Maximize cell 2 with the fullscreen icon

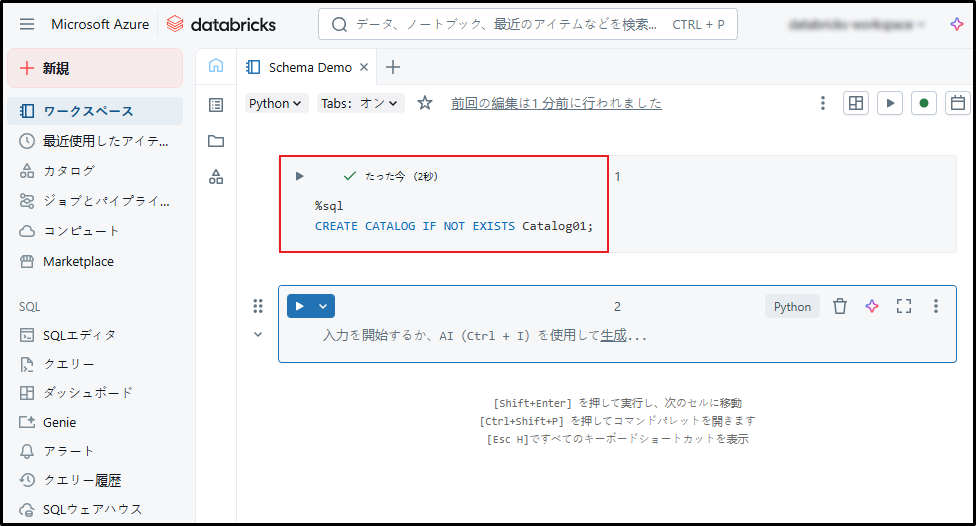(x=904, y=306)
